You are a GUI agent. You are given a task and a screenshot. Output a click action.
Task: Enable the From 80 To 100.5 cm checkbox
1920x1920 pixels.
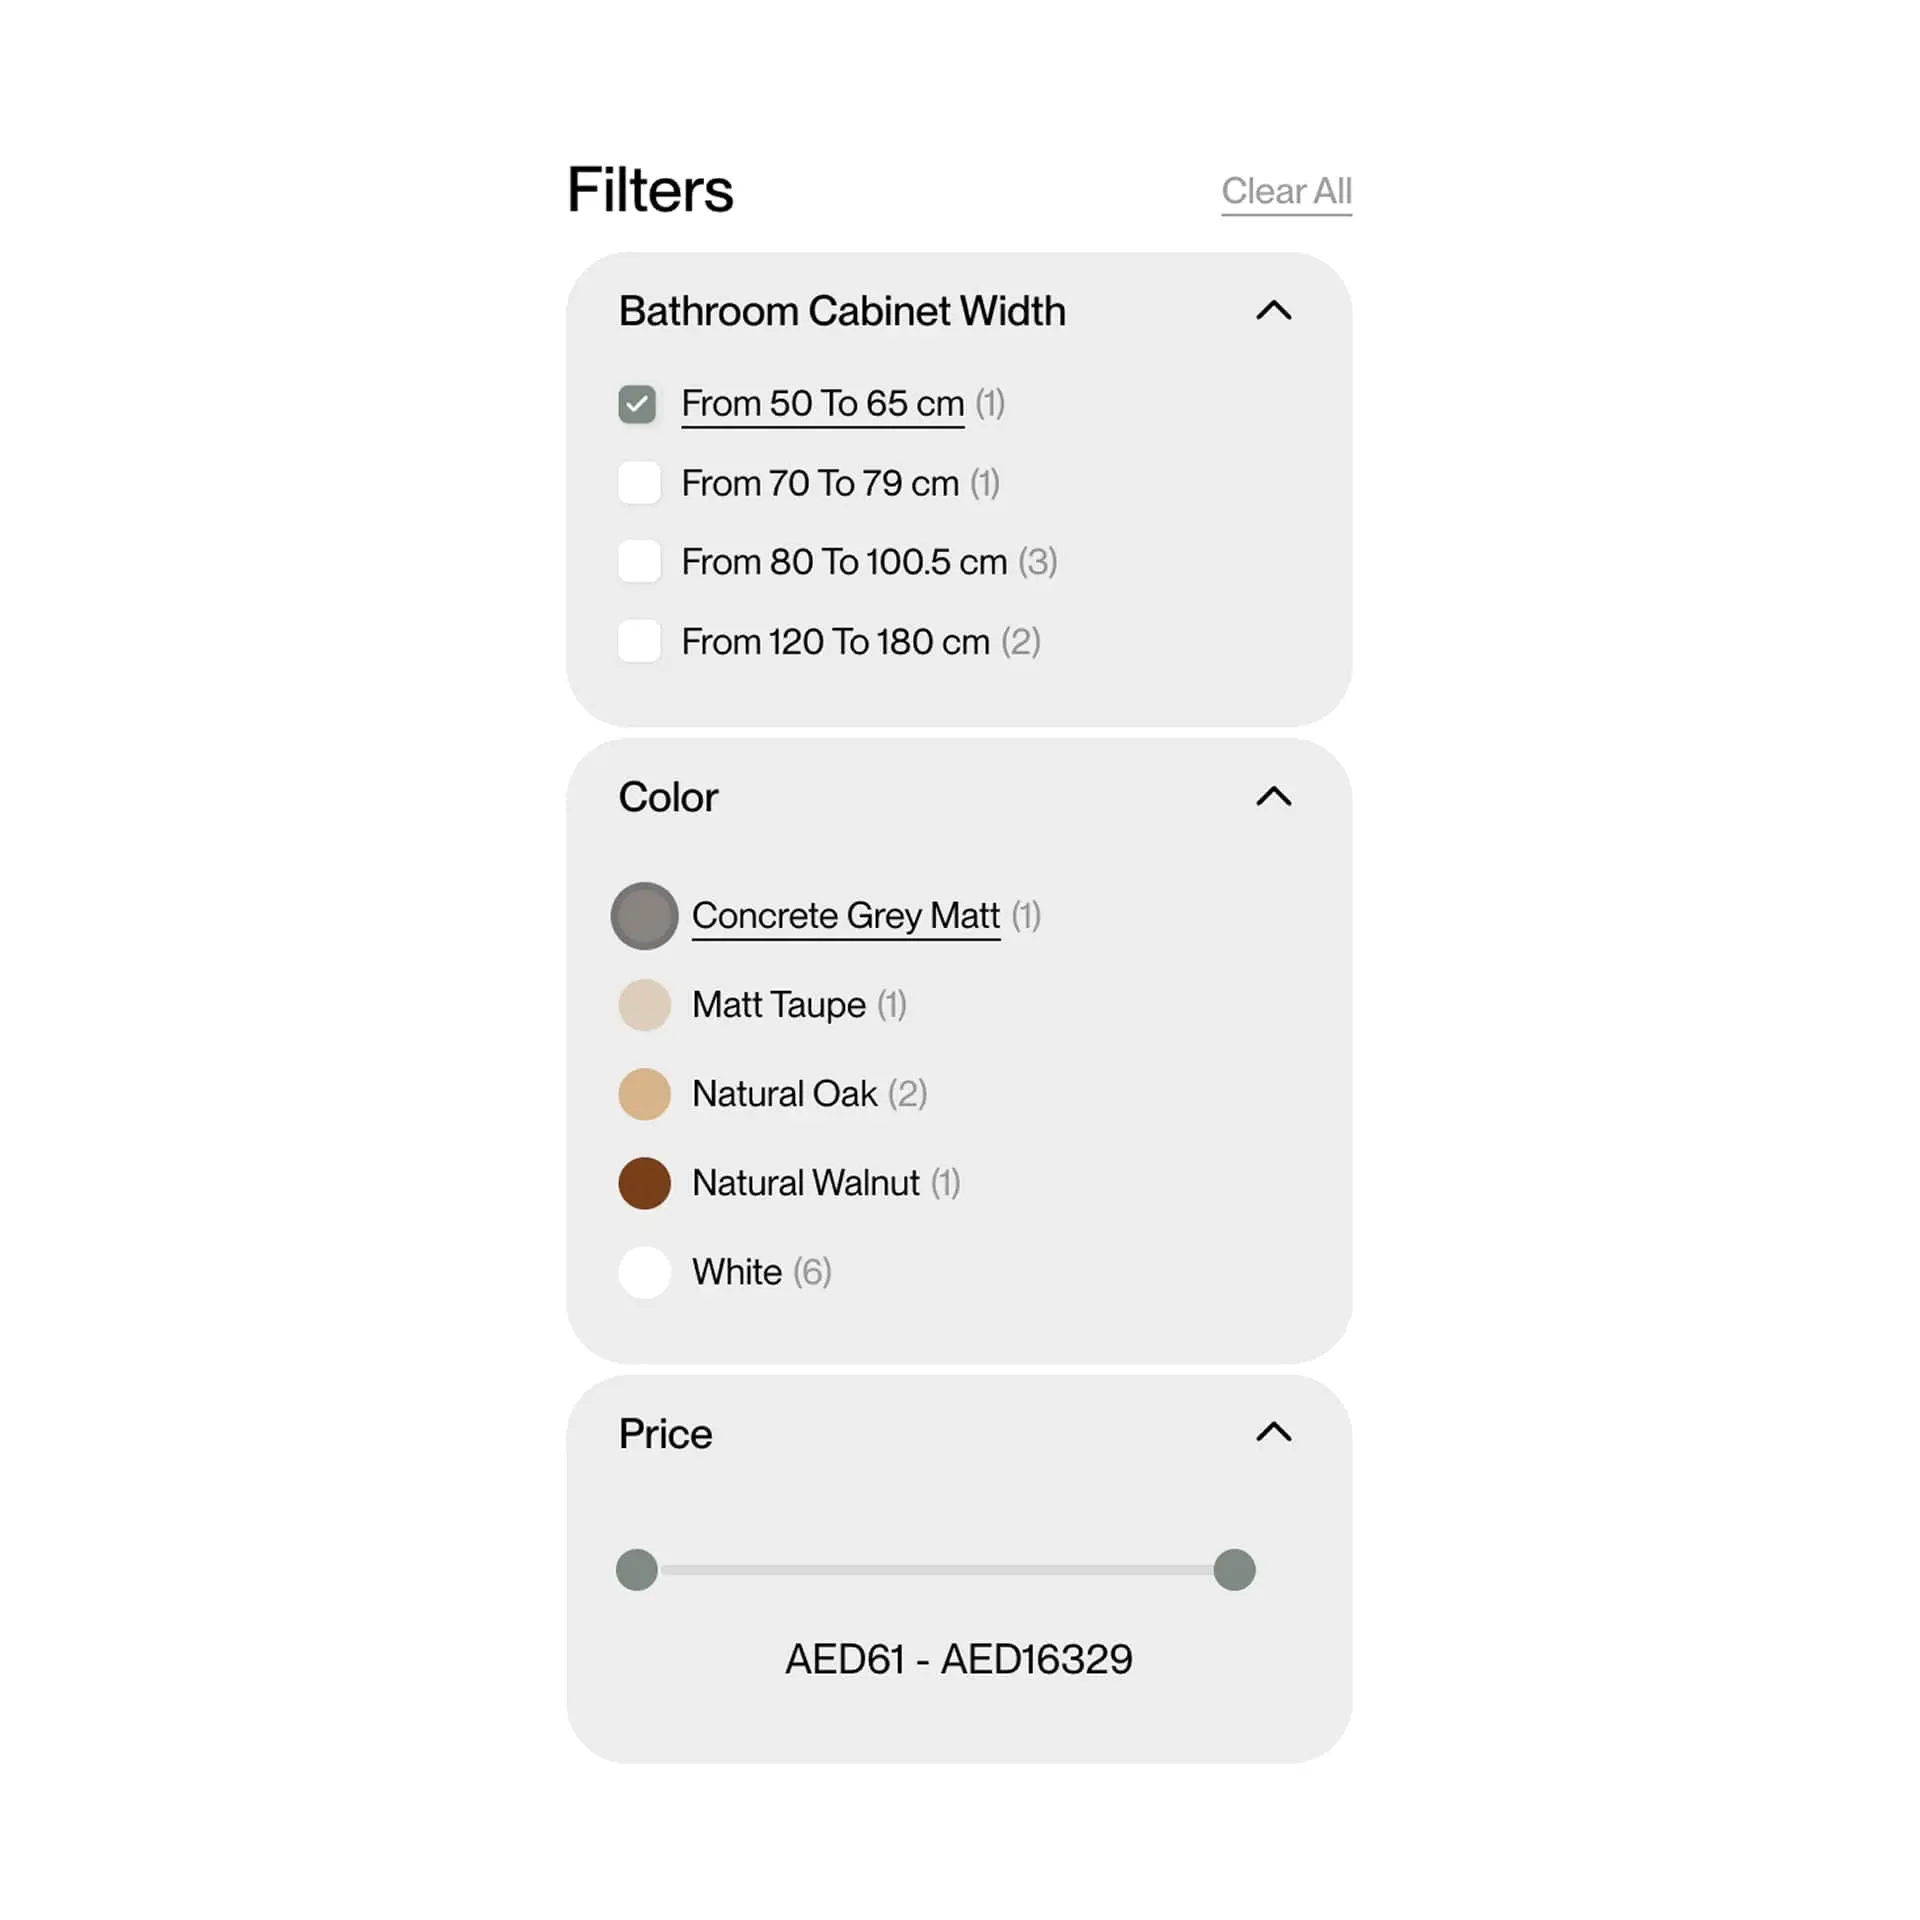[x=639, y=562]
